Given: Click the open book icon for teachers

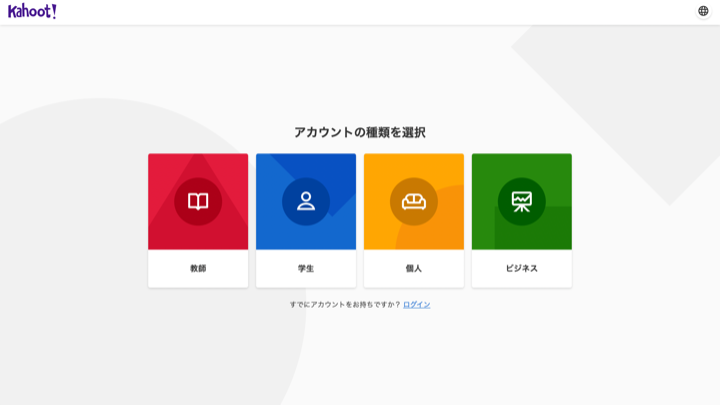Looking at the screenshot, I should pyautogui.click(x=198, y=201).
